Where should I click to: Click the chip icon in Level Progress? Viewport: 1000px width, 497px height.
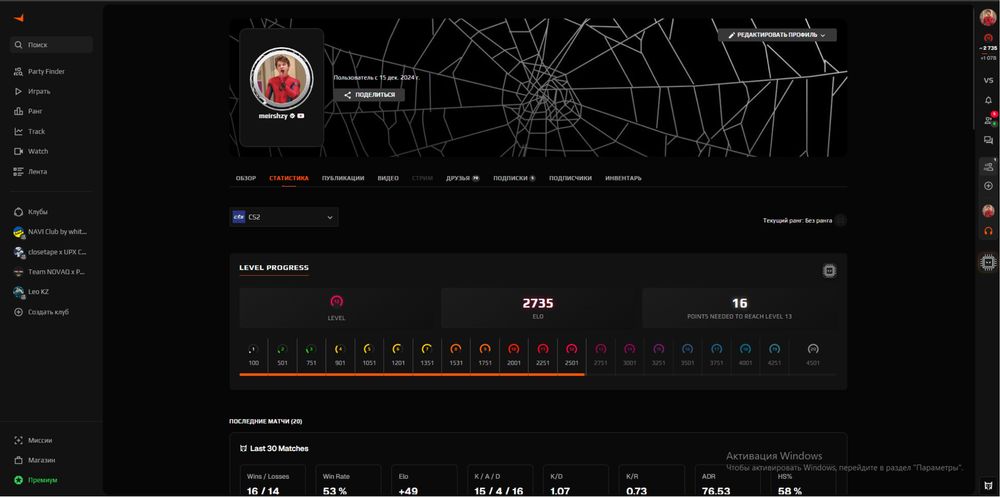tap(829, 271)
